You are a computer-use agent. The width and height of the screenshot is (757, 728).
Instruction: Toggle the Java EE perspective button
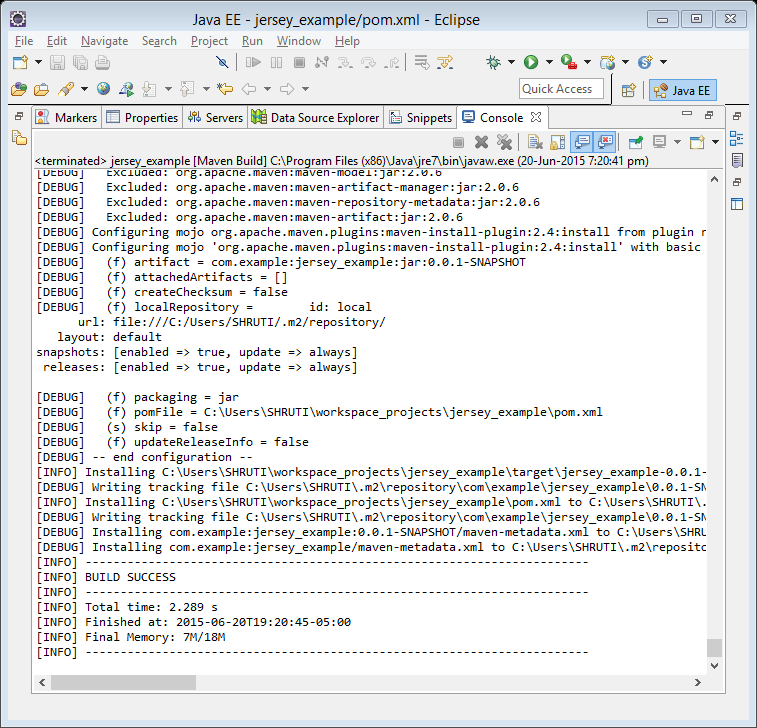[x=683, y=90]
